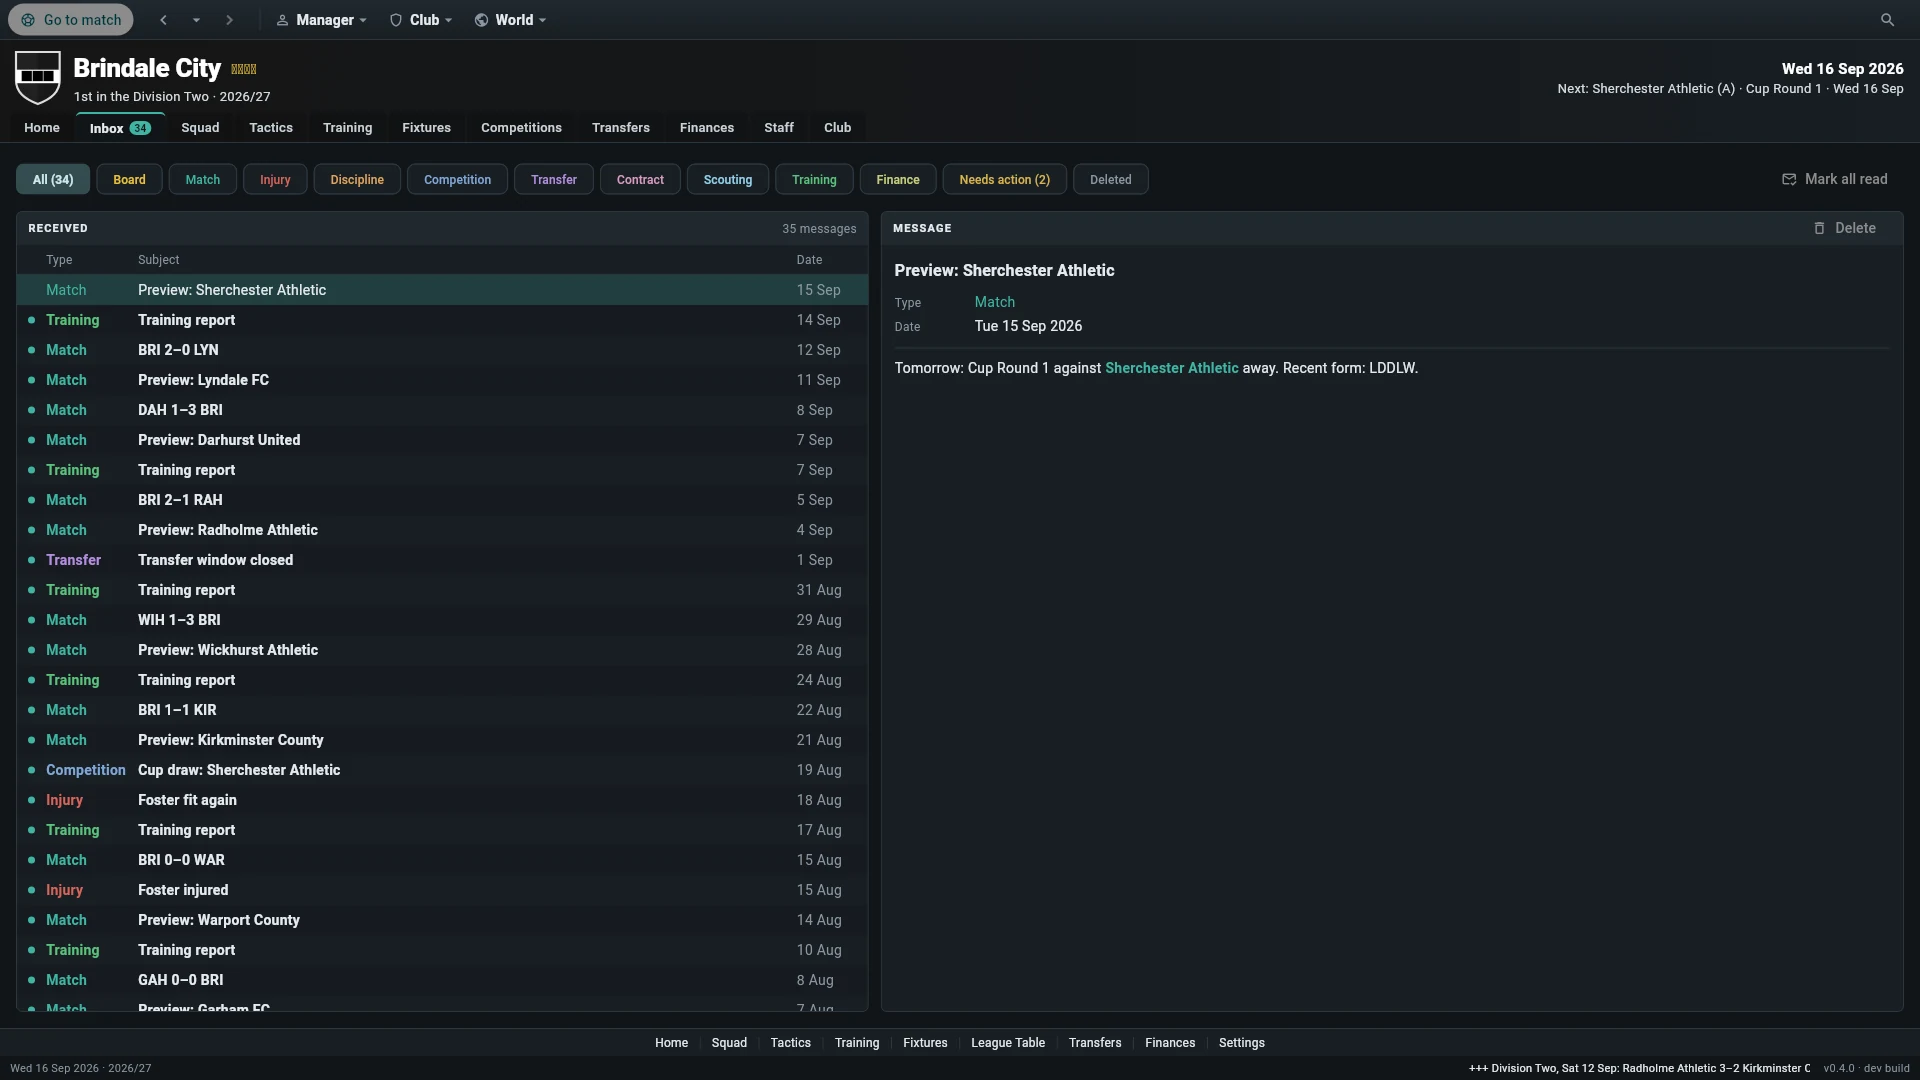Show Deleted messages filter
The width and height of the screenshot is (1920, 1080).
(x=1110, y=180)
